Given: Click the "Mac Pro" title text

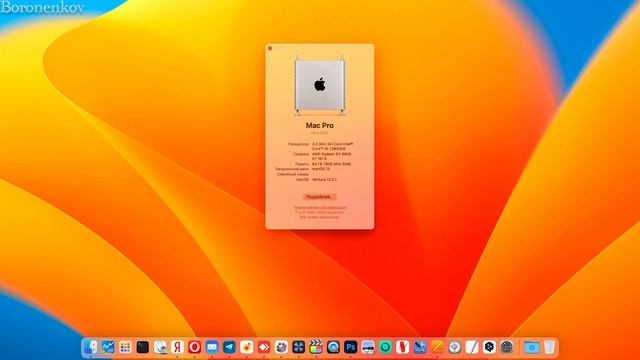Looking at the screenshot, I should click(x=320, y=125).
